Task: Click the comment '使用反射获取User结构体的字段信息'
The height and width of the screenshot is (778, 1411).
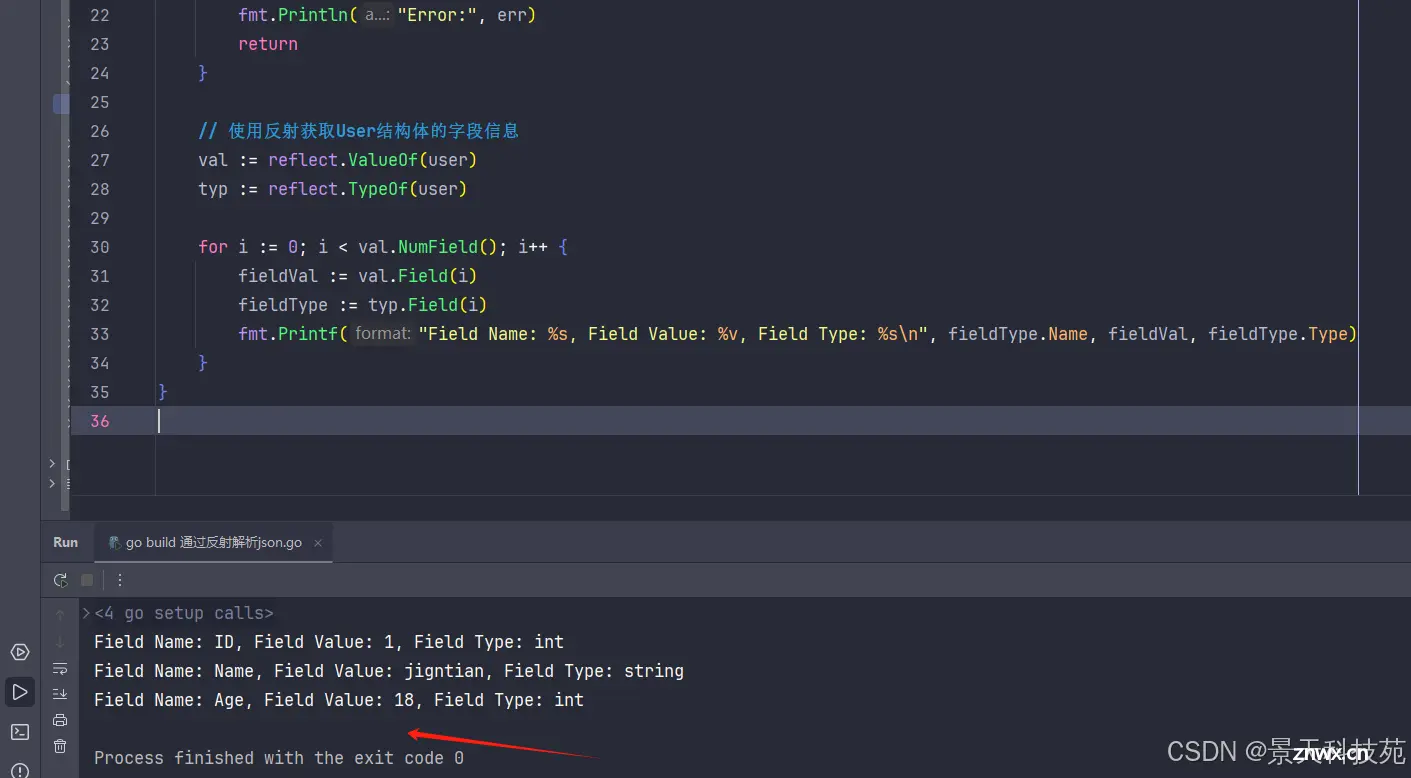Action: coord(374,131)
